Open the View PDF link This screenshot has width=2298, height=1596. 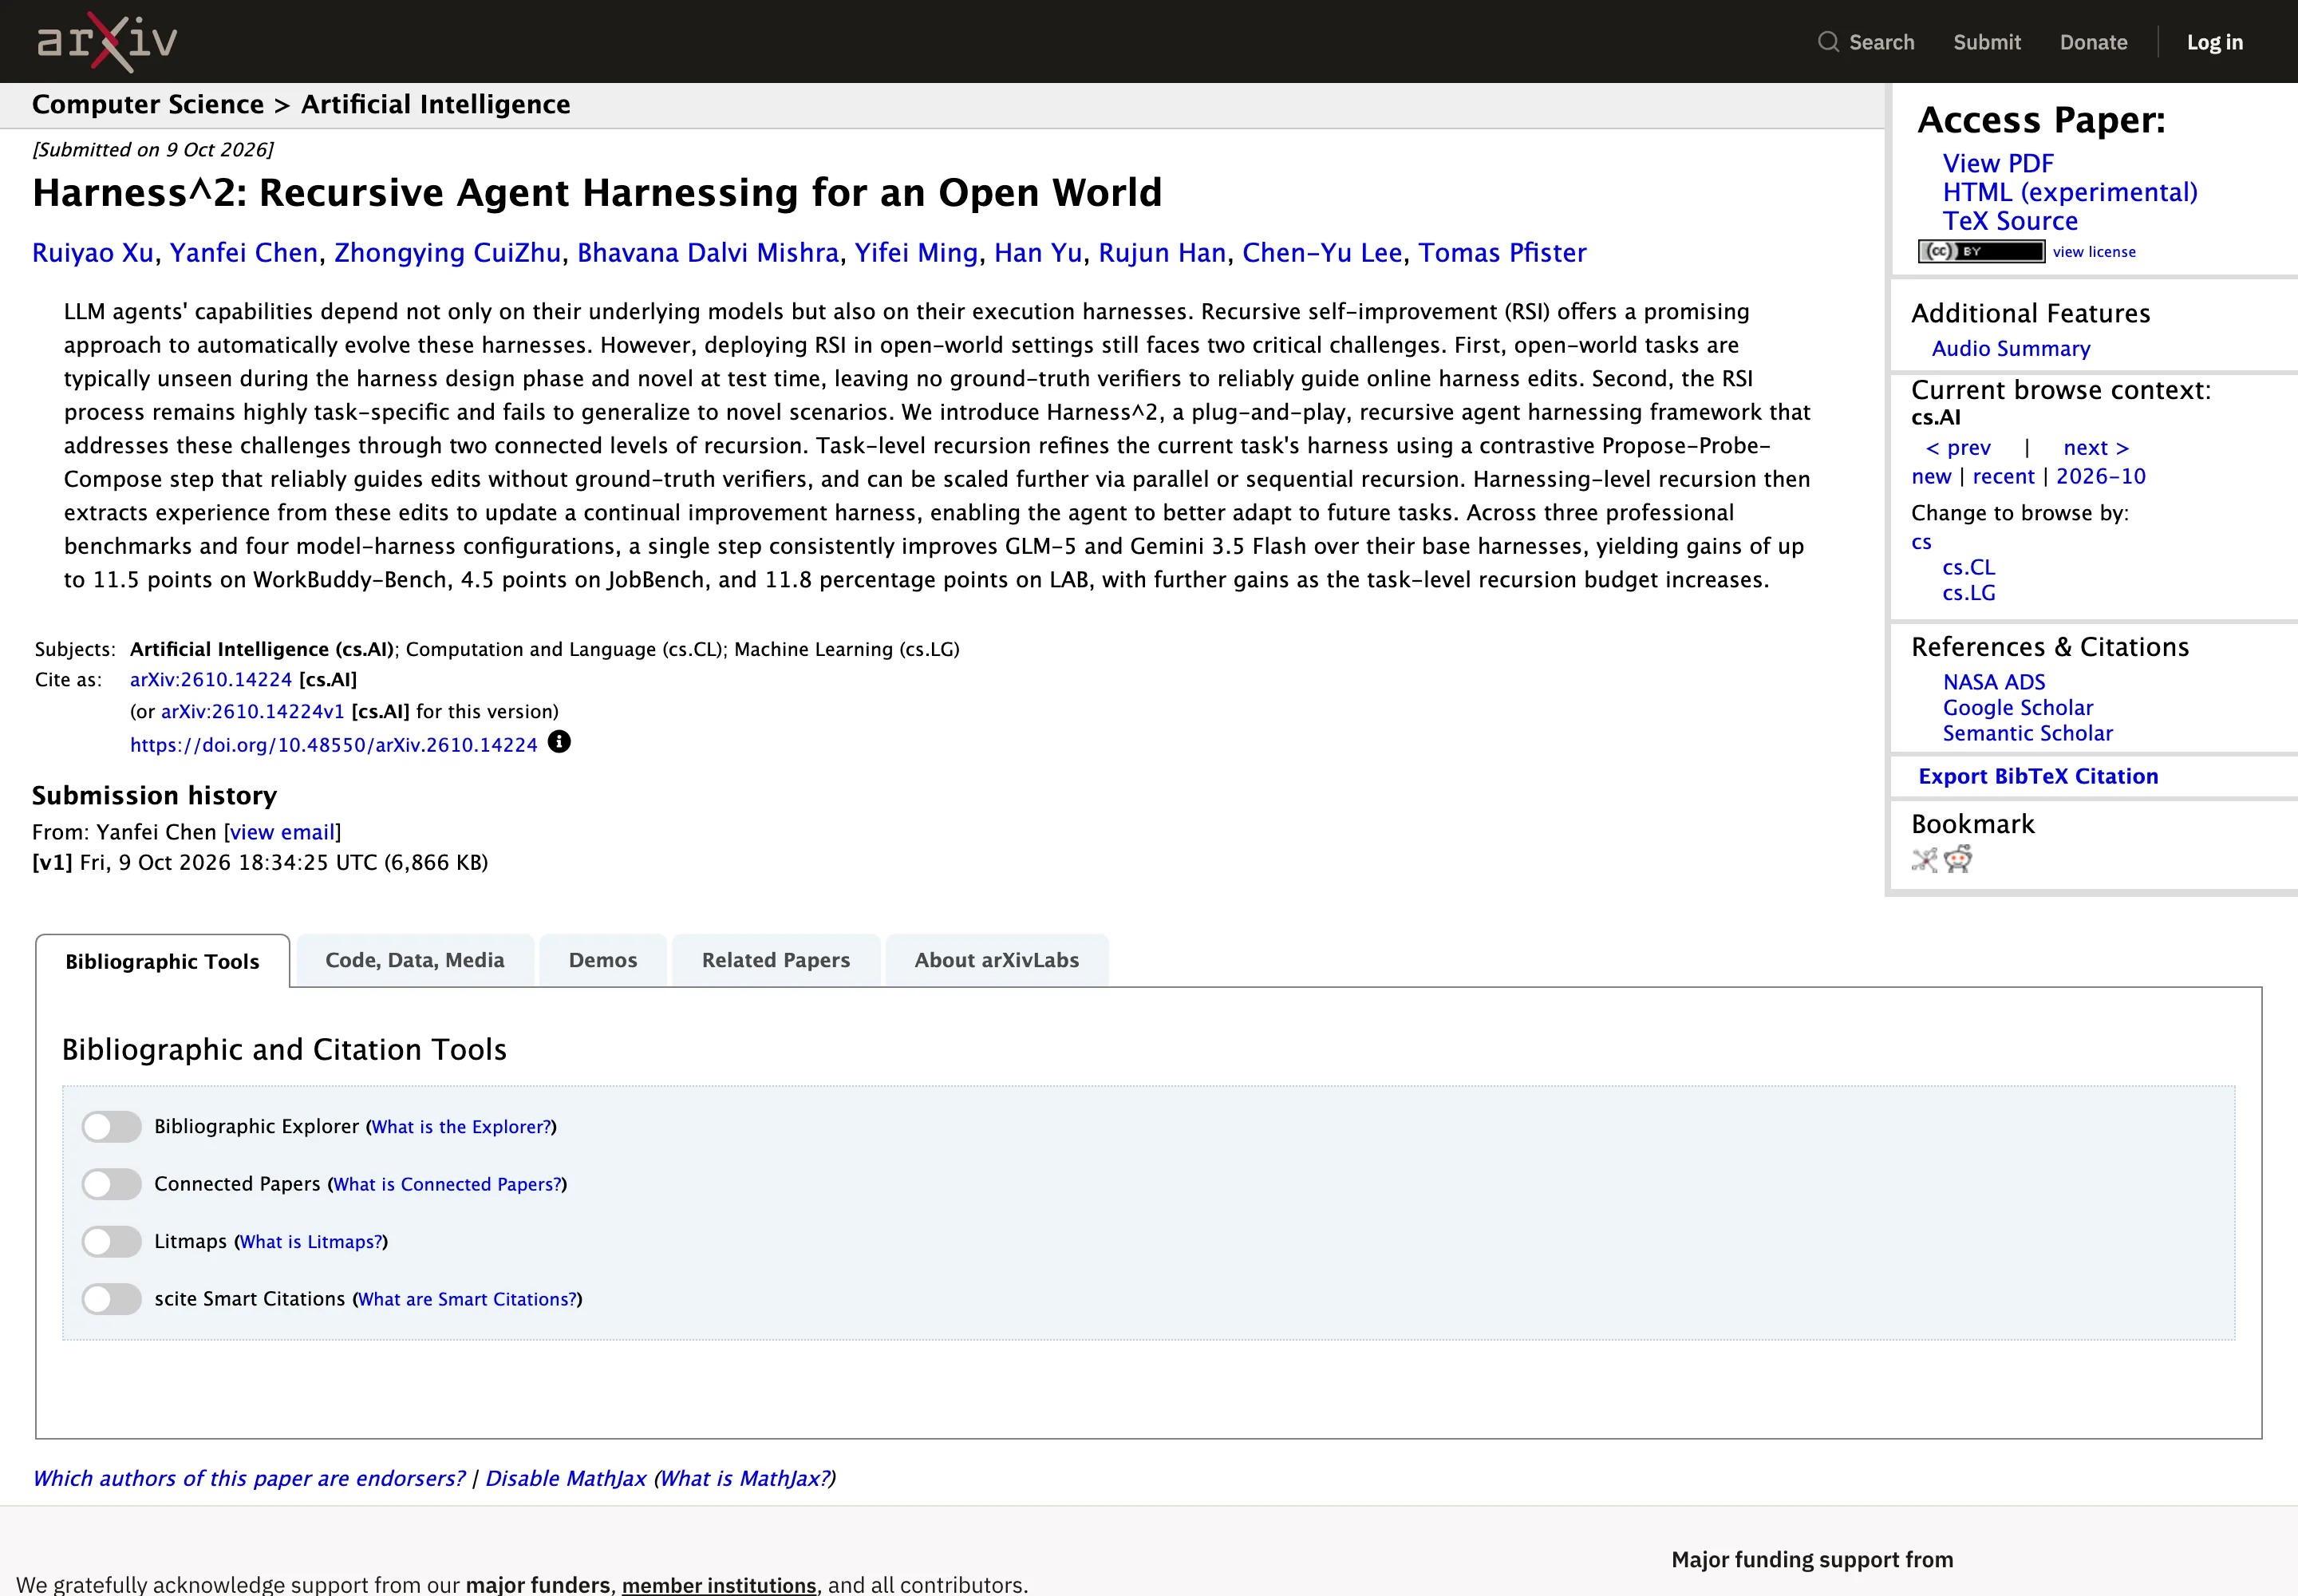[x=1998, y=163]
